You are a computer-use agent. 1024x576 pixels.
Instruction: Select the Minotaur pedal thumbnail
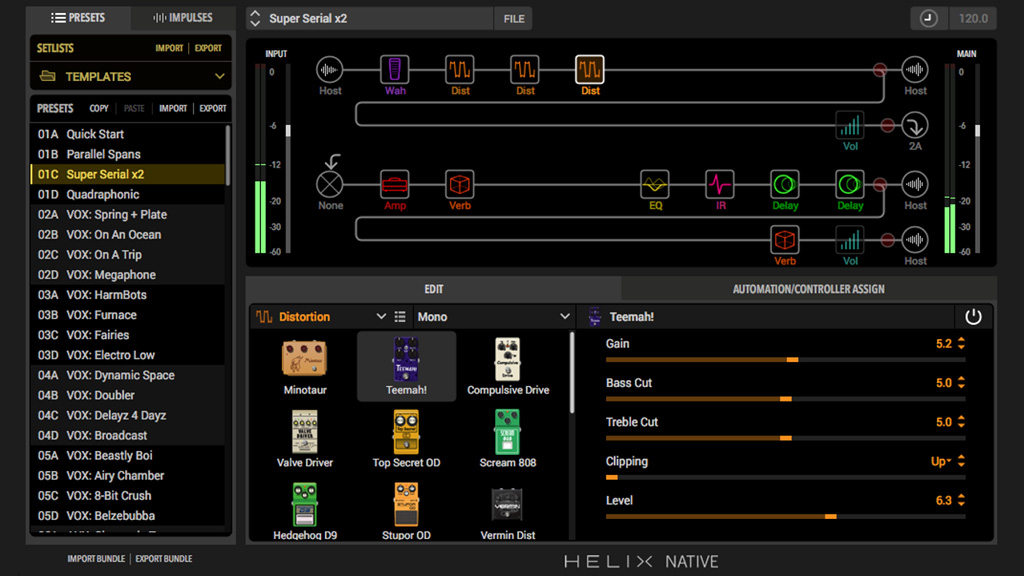pos(305,362)
